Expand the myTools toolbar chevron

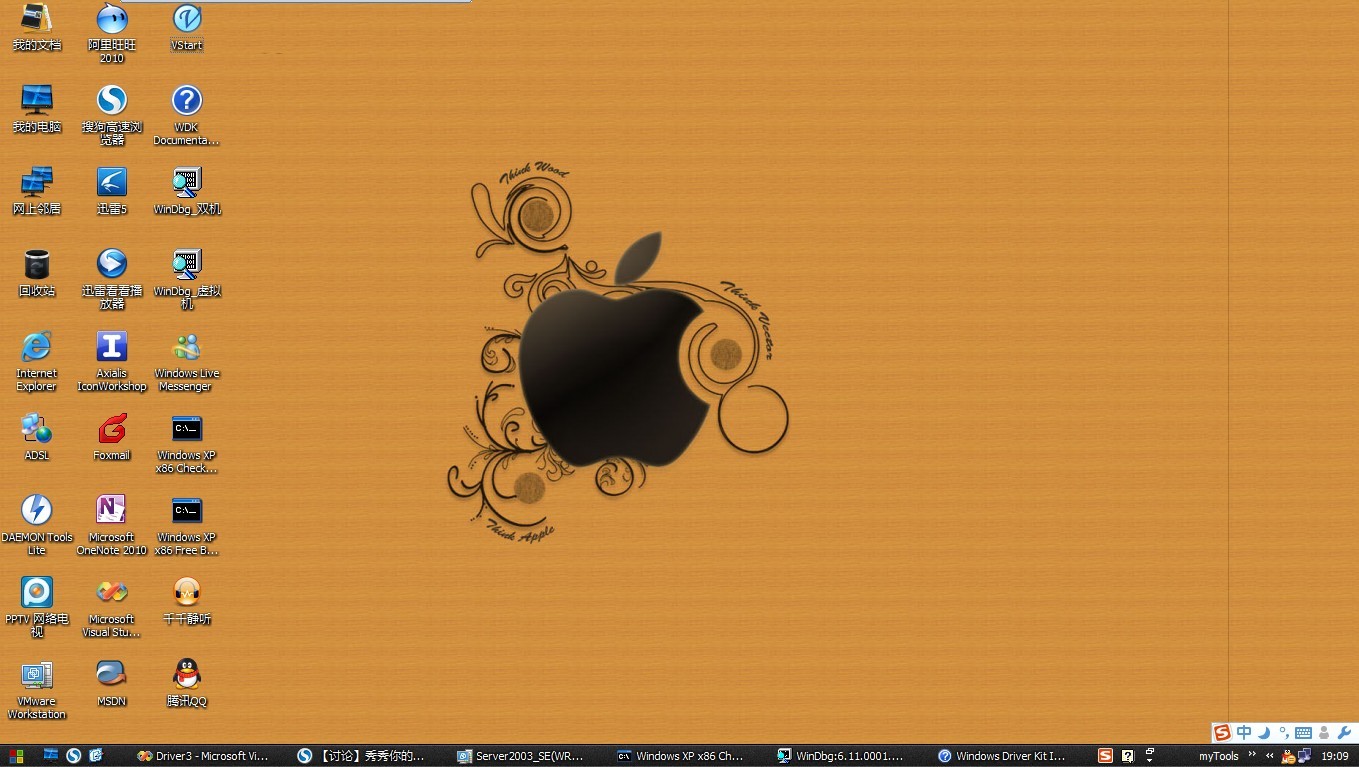[1252, 755]
